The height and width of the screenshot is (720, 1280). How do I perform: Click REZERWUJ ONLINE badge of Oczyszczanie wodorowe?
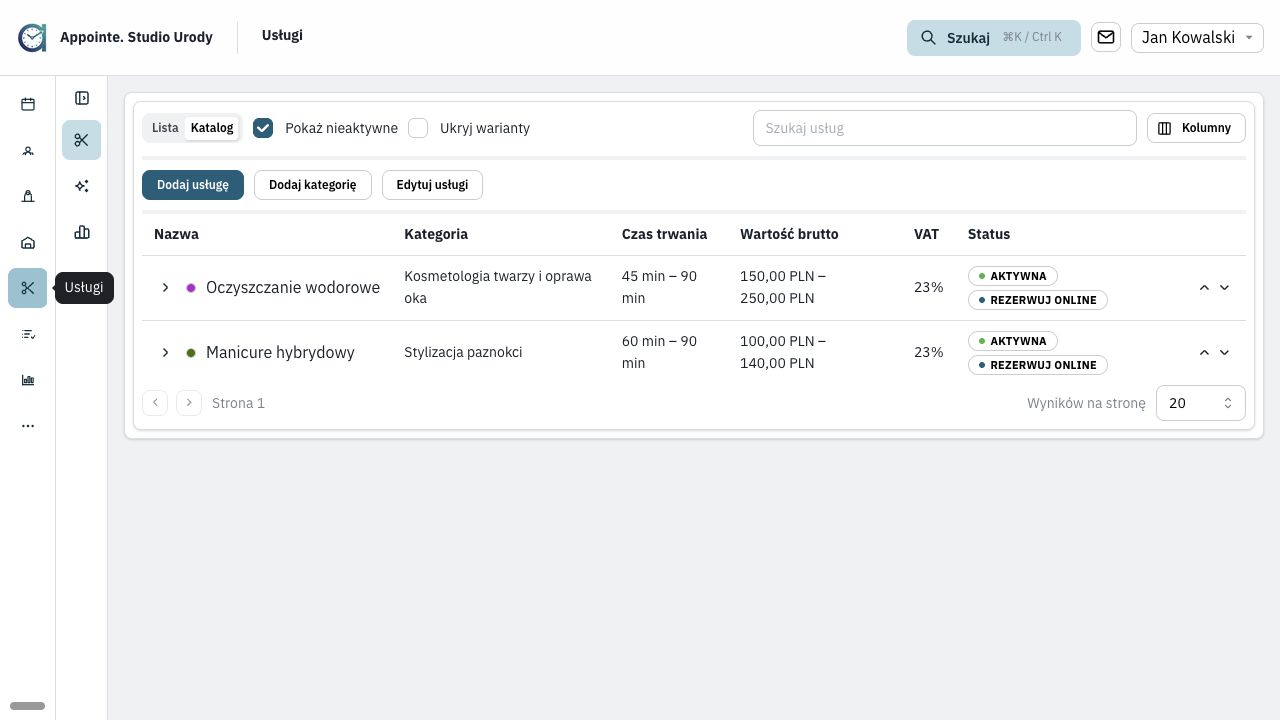coord(1038,300)
